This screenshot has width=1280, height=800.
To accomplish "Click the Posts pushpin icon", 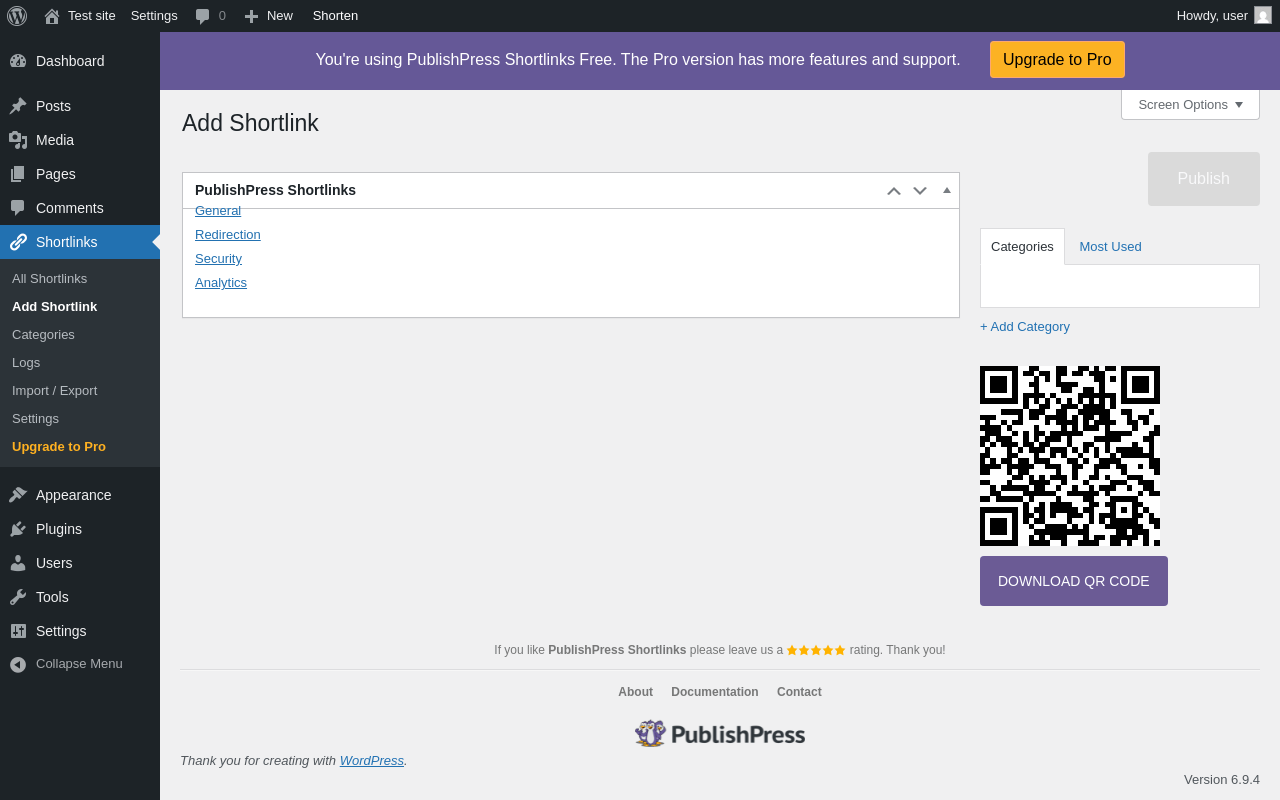I will [x=18, y=106].
